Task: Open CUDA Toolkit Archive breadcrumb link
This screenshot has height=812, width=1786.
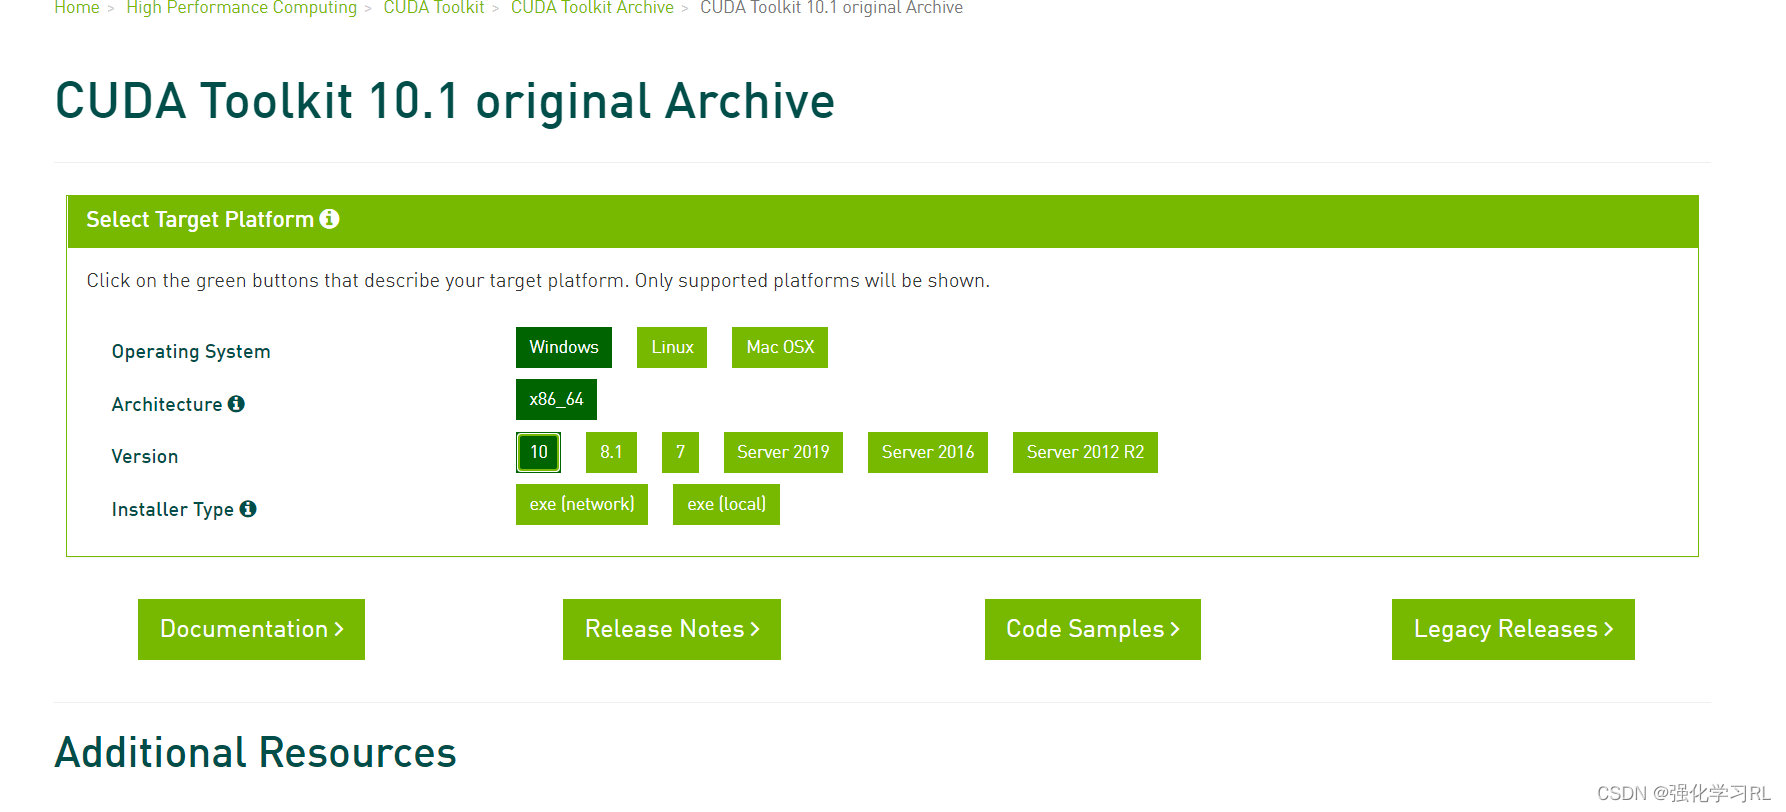Action: click(592, 8)
